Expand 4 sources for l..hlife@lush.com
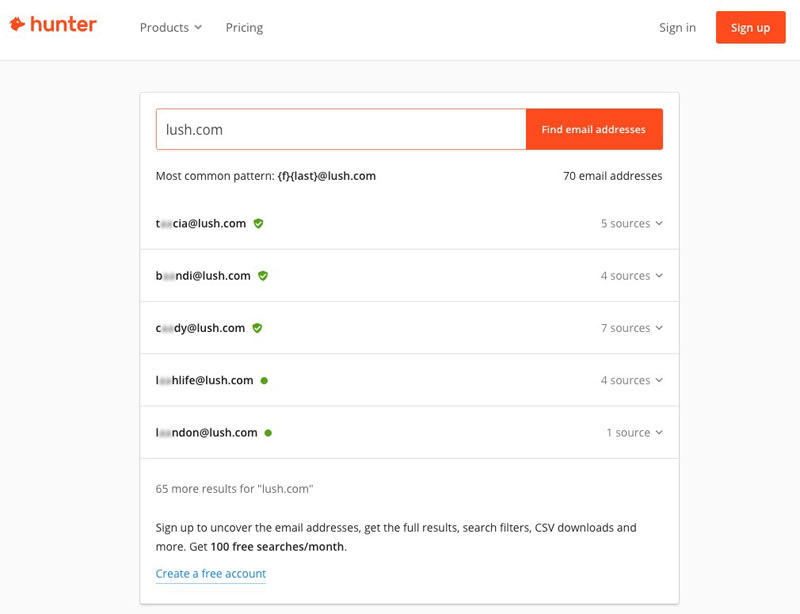The width and height of the screenshot is (800, 614). (632, 380)
